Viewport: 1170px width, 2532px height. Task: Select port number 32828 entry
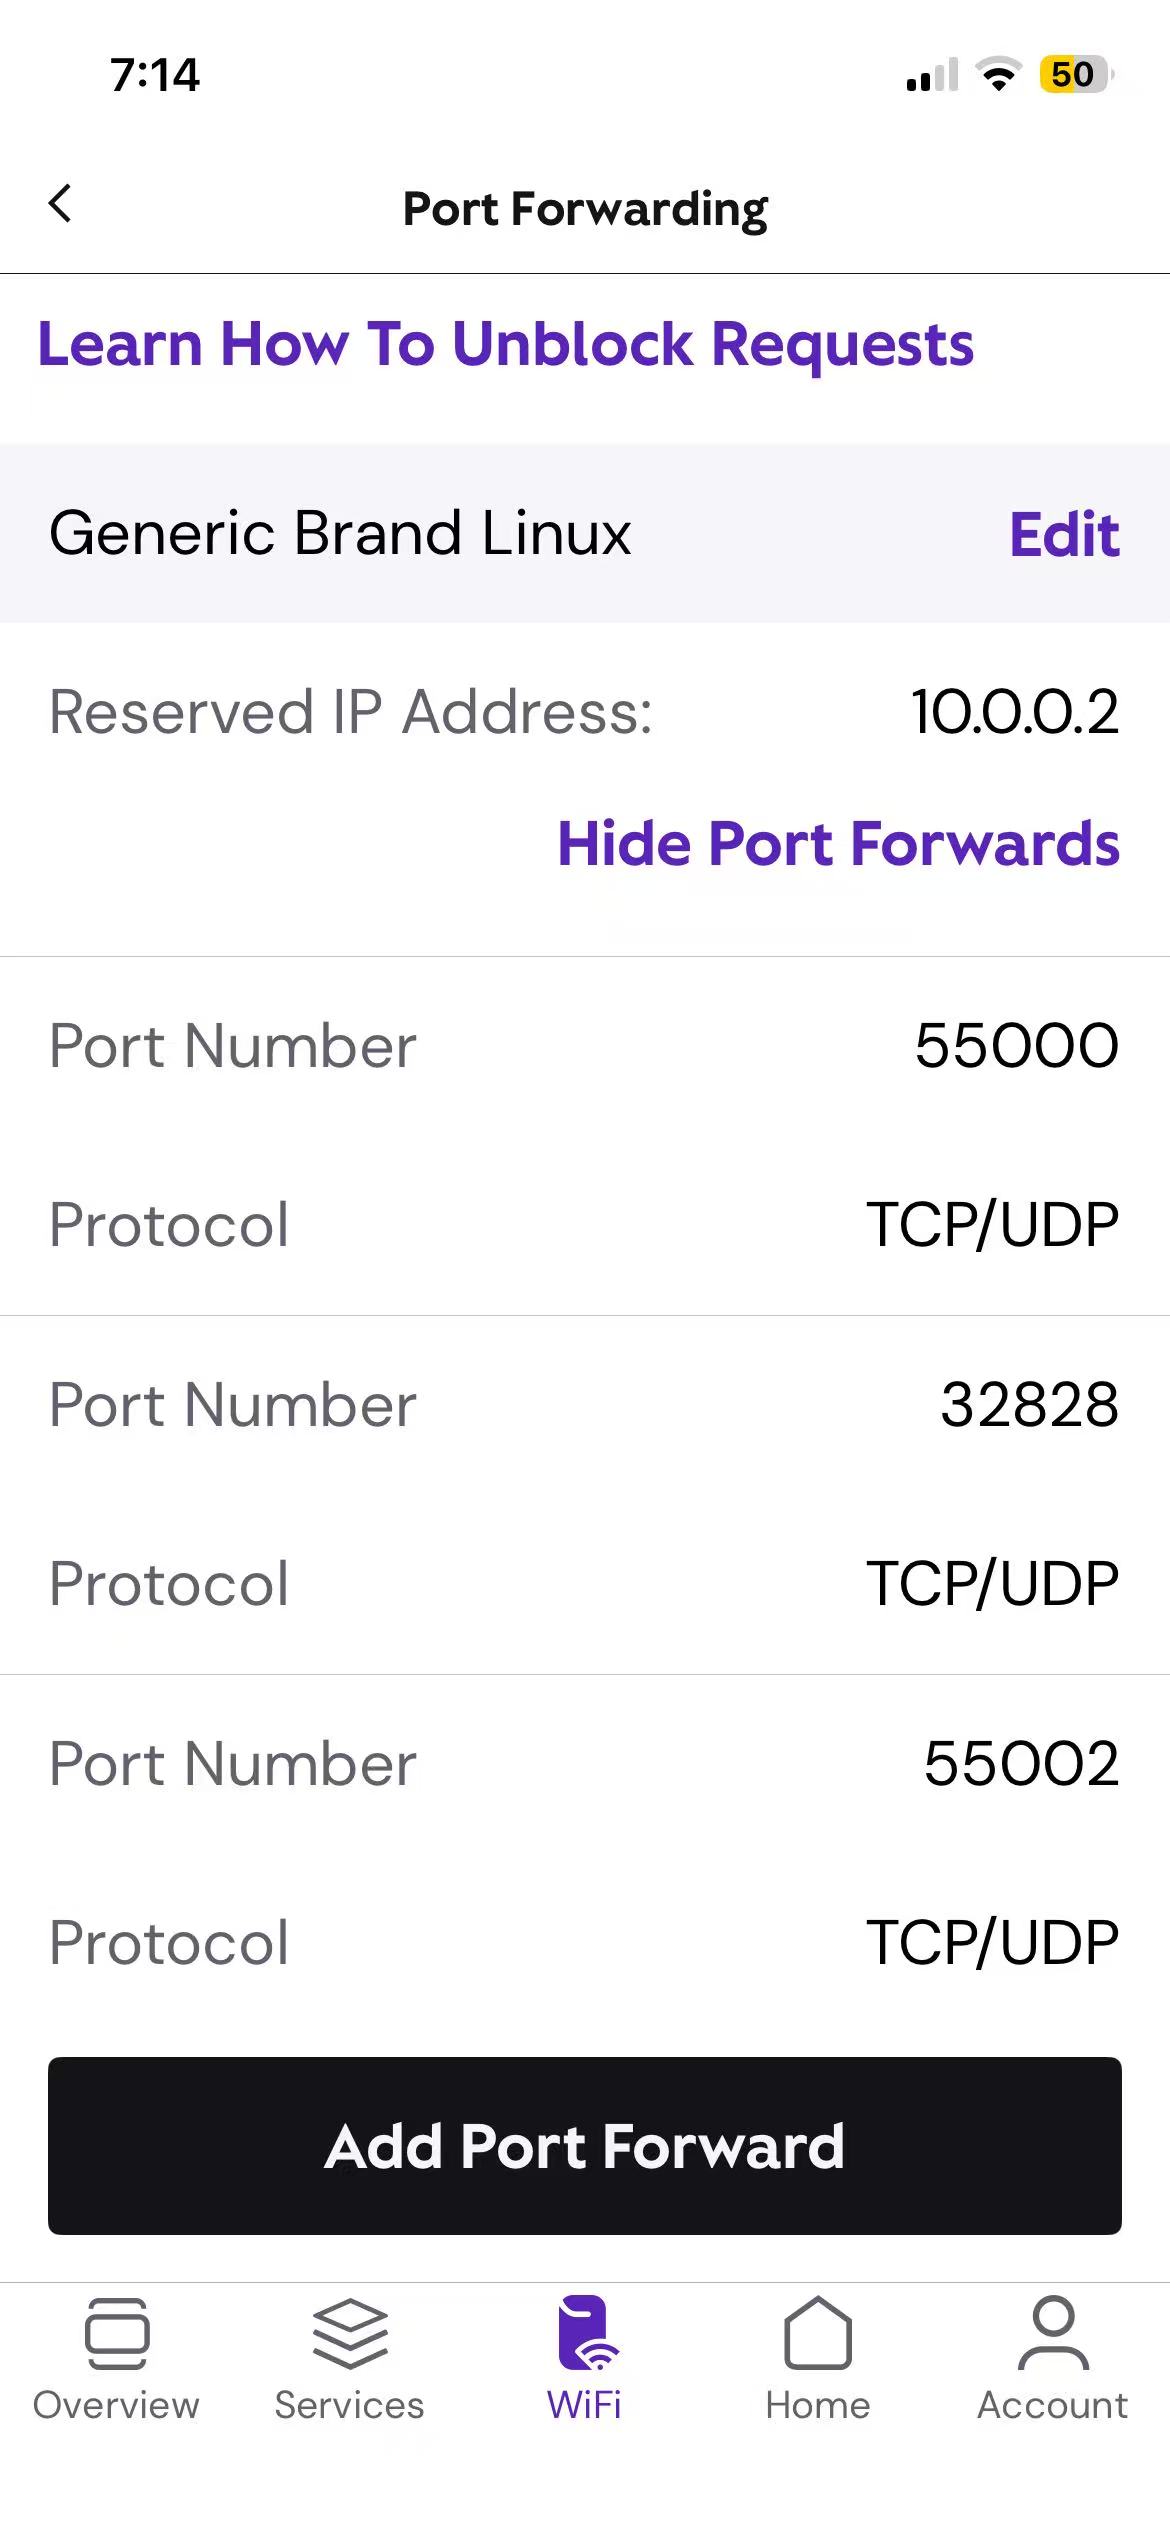[1029, 1405]
